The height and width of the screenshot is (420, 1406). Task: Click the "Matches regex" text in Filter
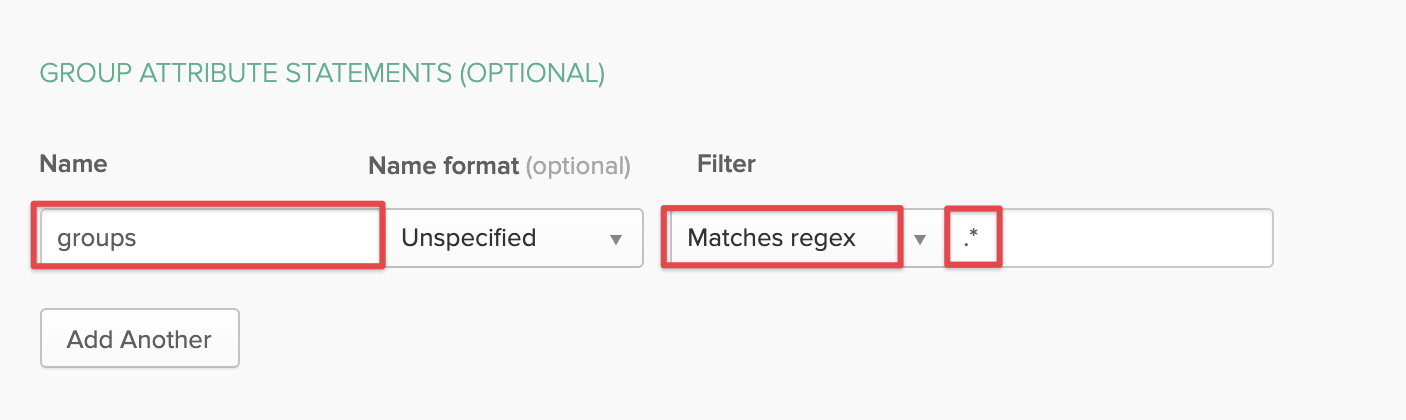pyautogui.click(x=771, y=238)
